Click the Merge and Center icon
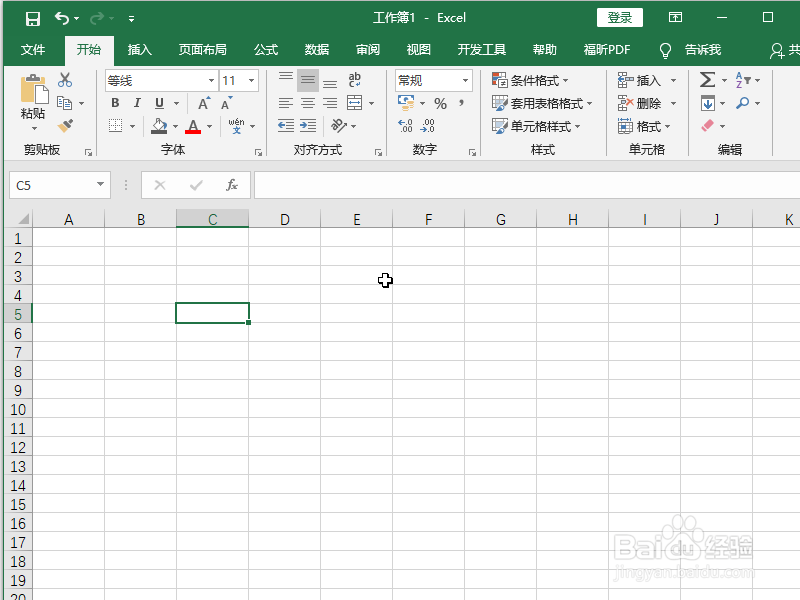This screenshot has width=800, height=600. (x=355, y=103)
